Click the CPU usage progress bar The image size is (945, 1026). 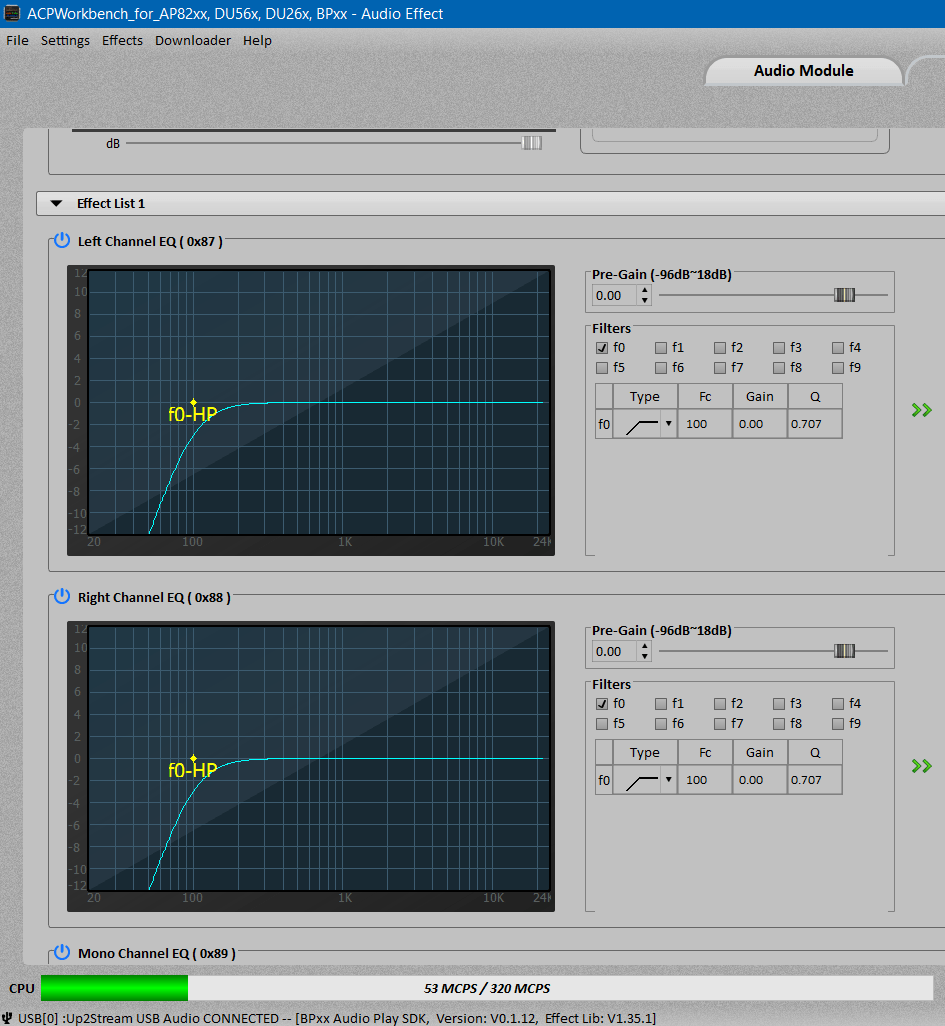click(x=487, y=988)
